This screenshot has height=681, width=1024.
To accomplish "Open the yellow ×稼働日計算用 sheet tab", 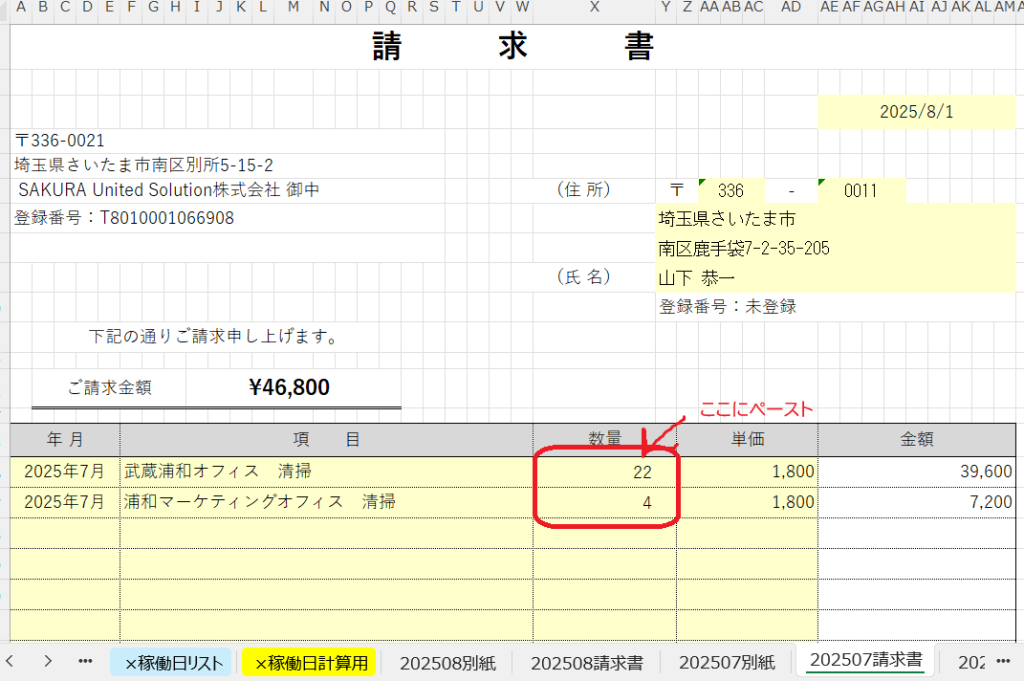I will 308,662.
